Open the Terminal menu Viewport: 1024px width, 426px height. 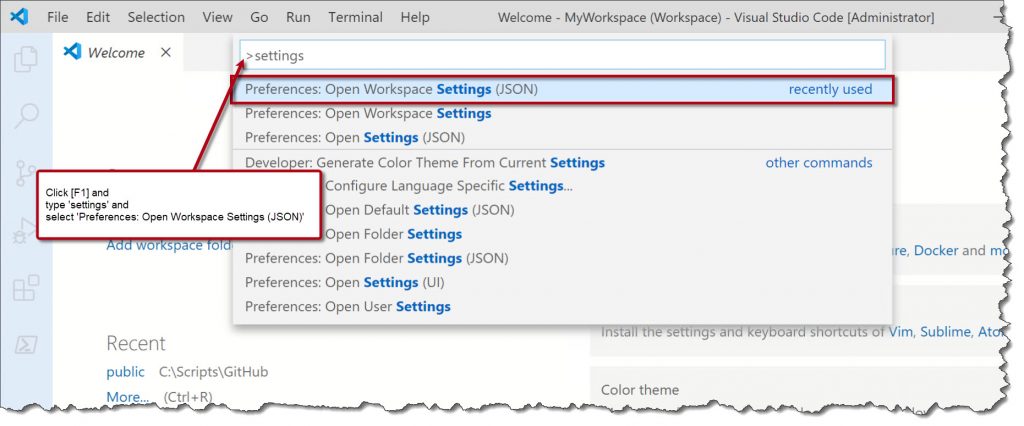[357, 17]
